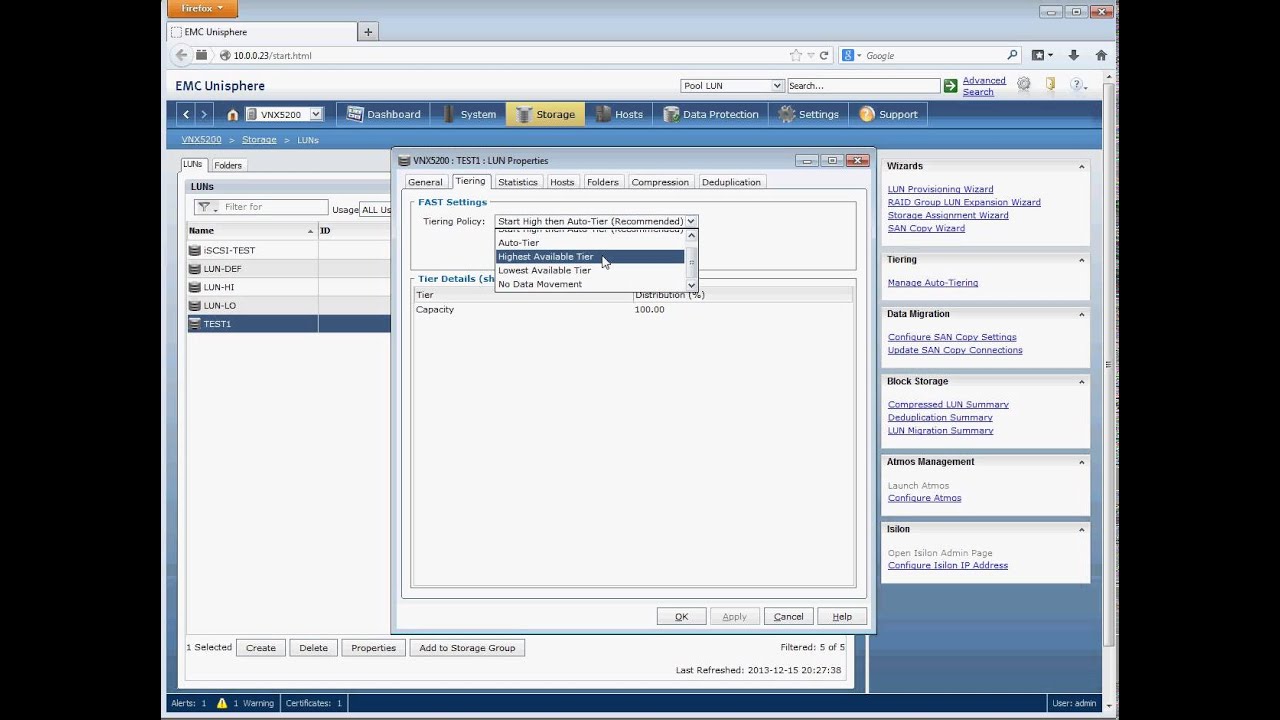
Task: Collapse the Wizards panel
Action: [x=1081, y=167]
